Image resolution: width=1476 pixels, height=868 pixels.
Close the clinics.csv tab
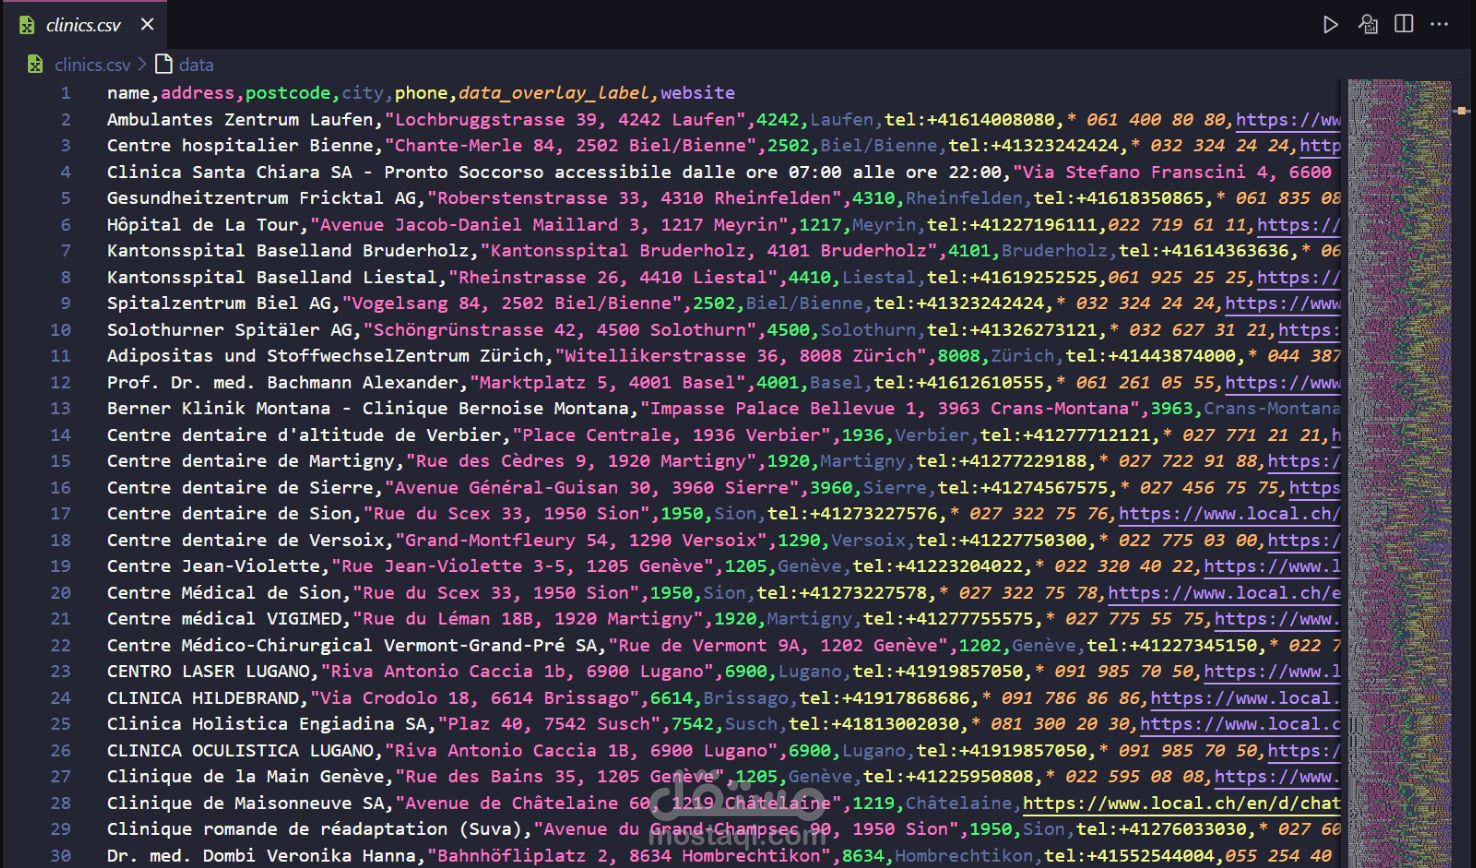(x=147, y=24)
